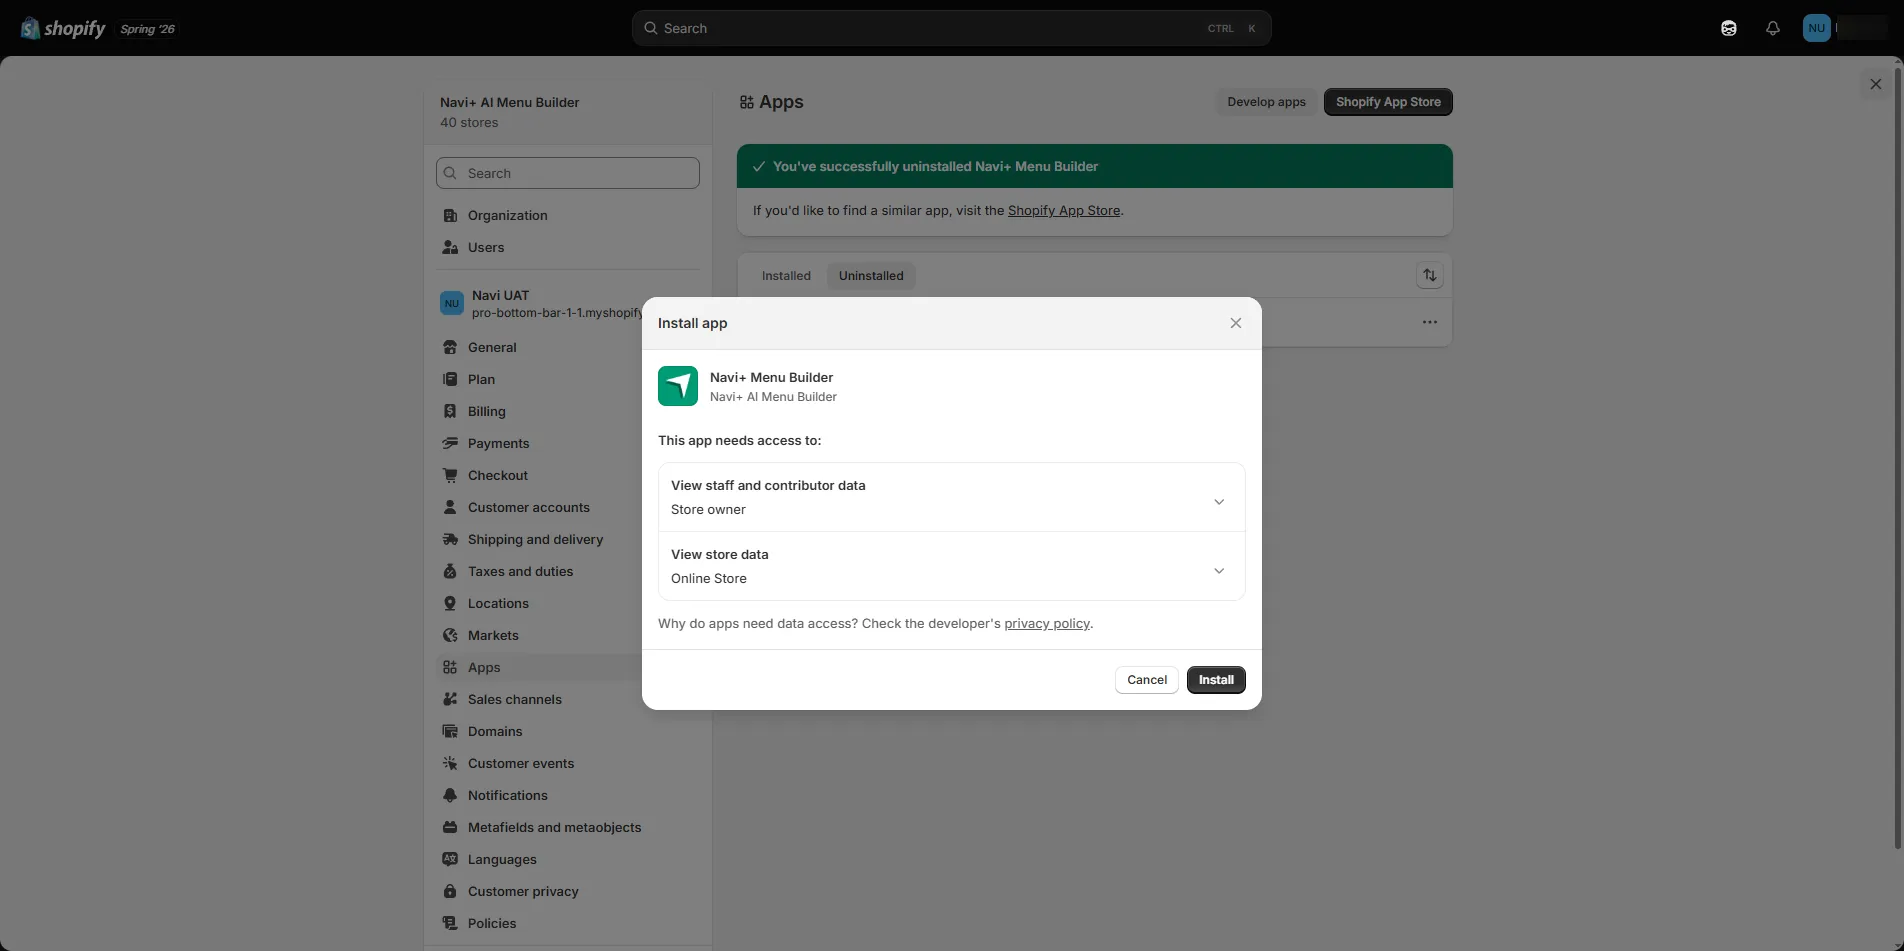Click the Locations pin icon

pyautogui.click(x=450, y=603)
